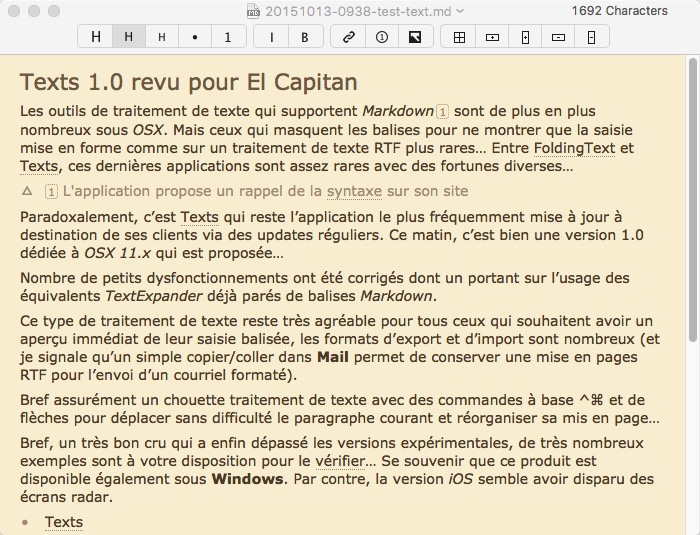Toggle italic formatting
The height and width of the screenshot is (535, 700).
pyautogui.click(x=271, y=37)
